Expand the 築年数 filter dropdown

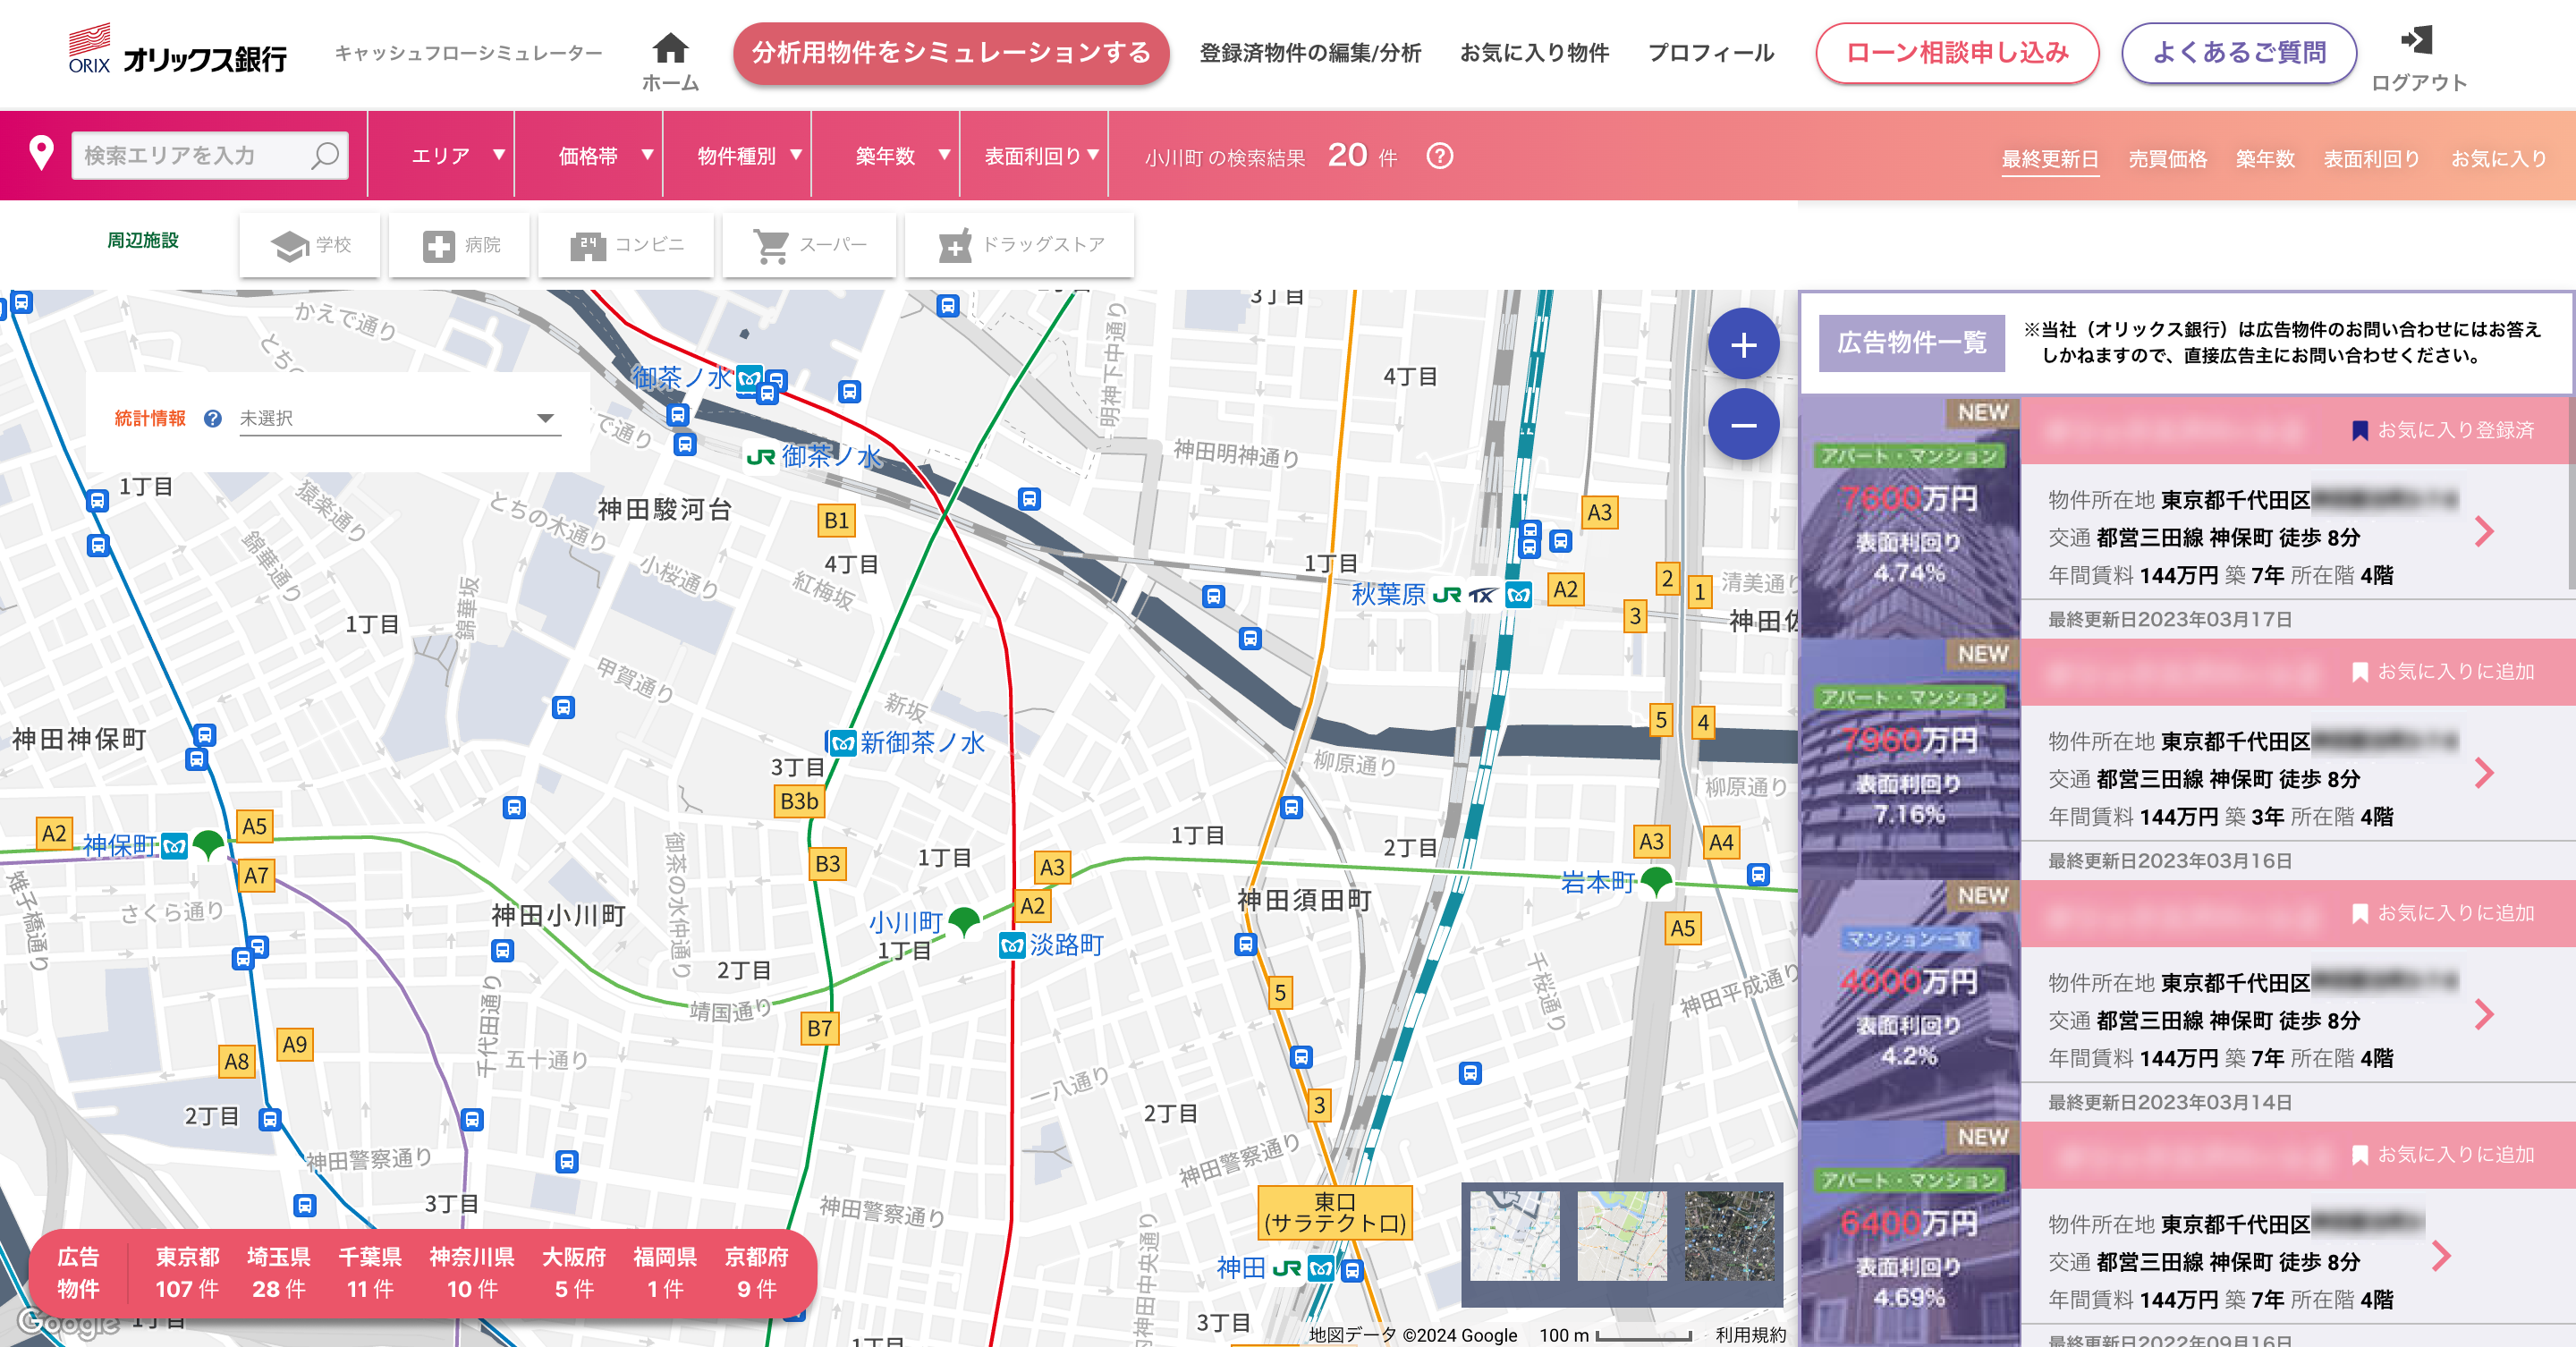point(885,156)
